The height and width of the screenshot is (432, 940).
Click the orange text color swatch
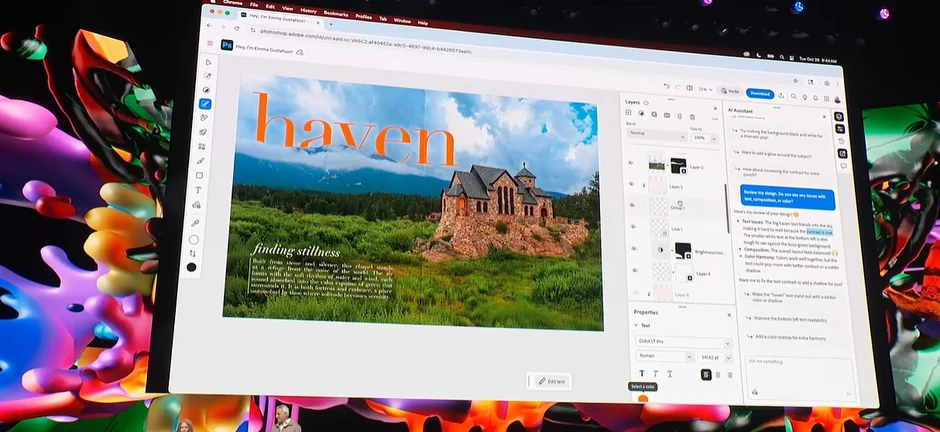[643, 399]
